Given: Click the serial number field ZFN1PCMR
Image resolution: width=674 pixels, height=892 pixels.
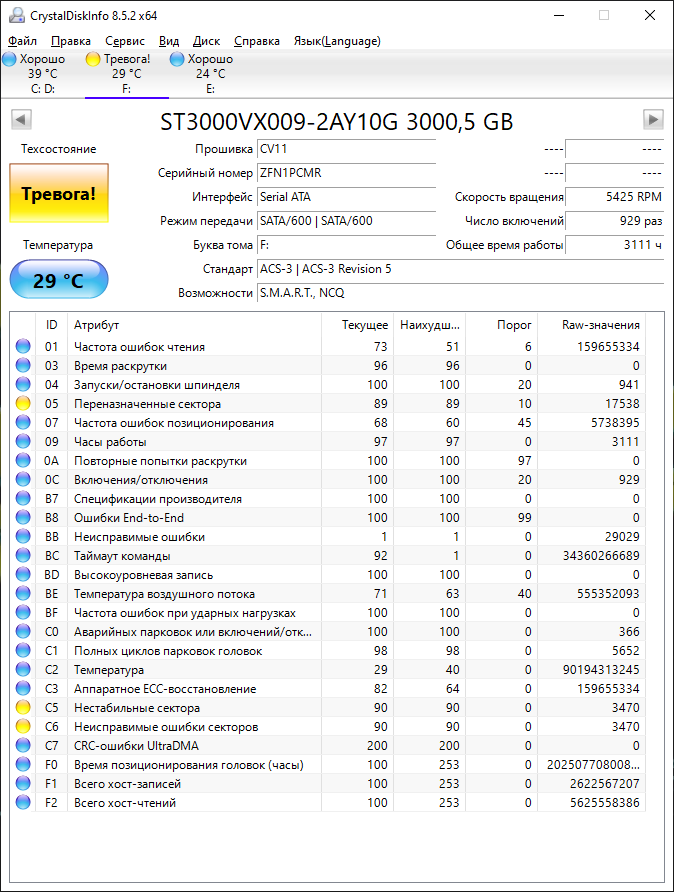Looking at the screenshot, I should (x=346, y=173).
